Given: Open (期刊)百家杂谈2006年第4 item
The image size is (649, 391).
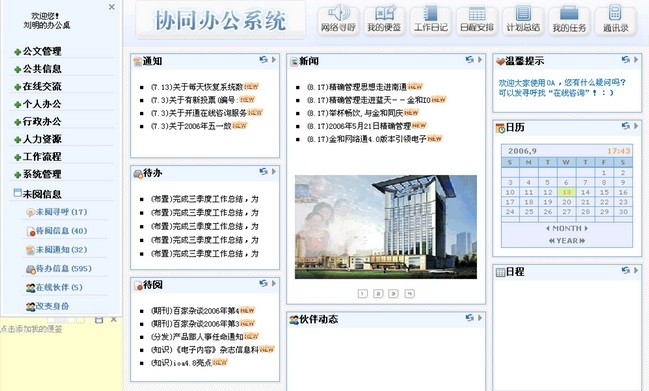Looking at the screenshot, I should point(195,311).
